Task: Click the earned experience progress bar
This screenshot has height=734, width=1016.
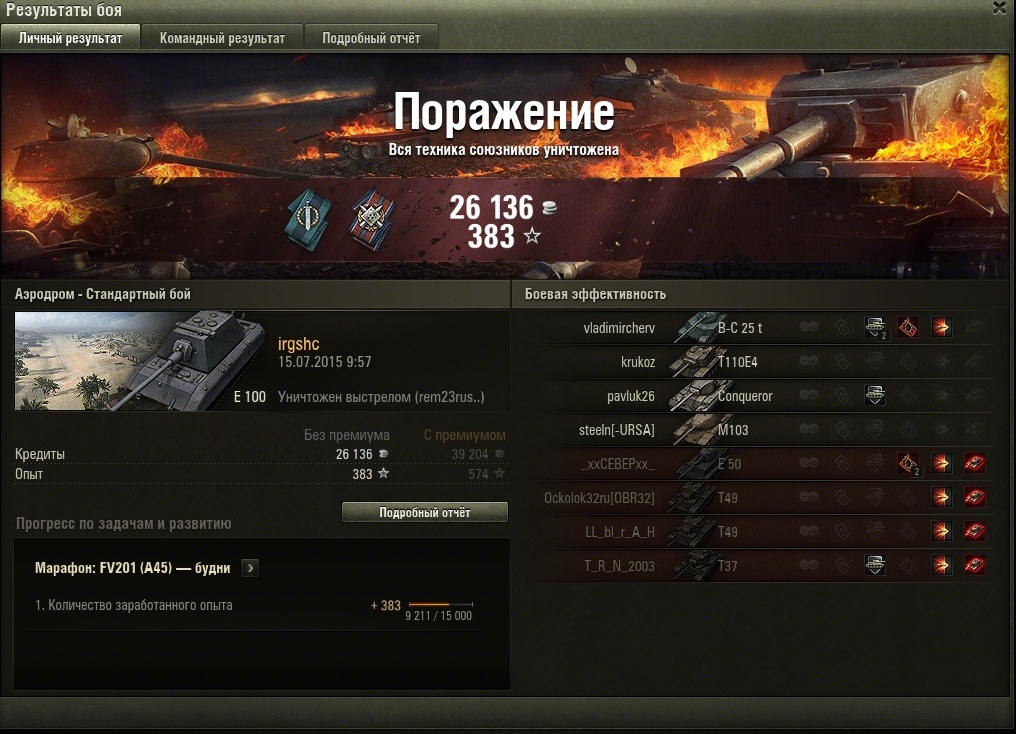Action: pyautogui.click(x=441, y=604)
